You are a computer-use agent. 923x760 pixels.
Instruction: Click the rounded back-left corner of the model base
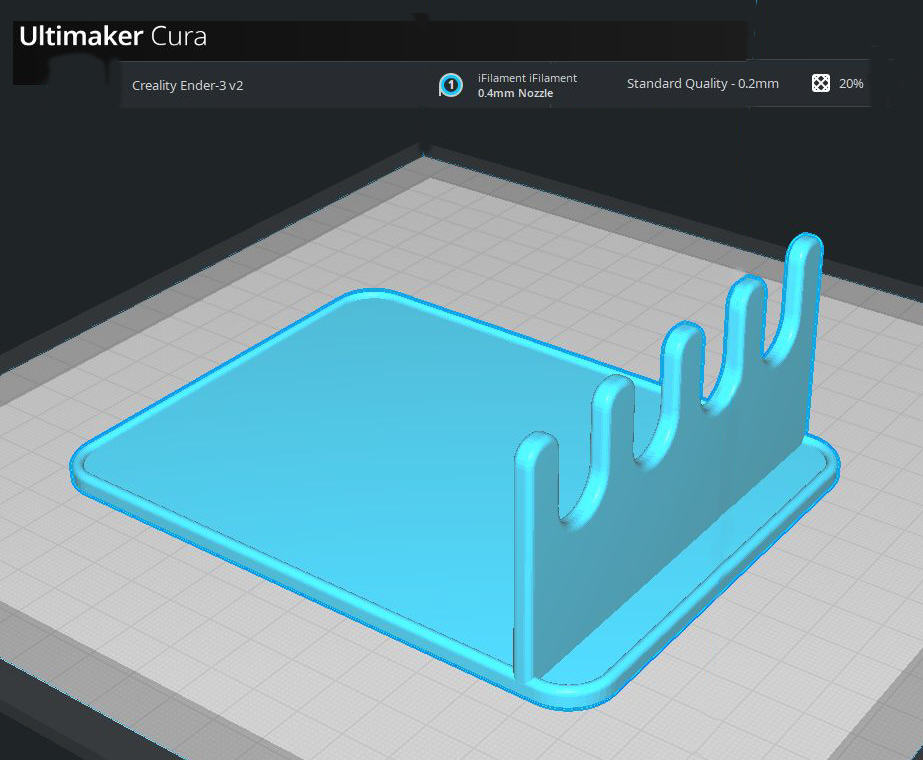click(371, 294)
